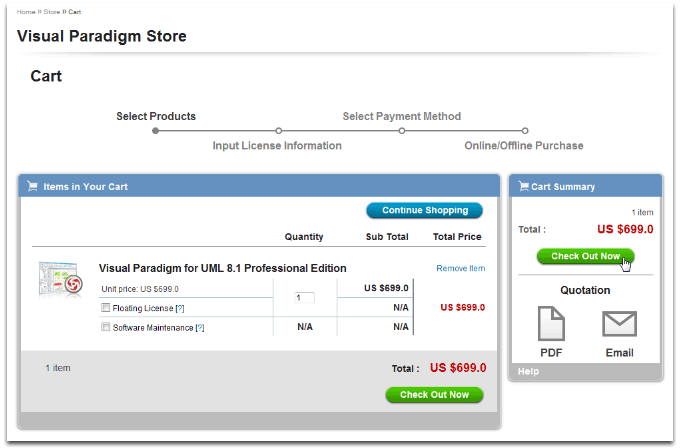Go to Home in the breadcrumb
Viewport: 680px width, 448px height.
(26, 12)
